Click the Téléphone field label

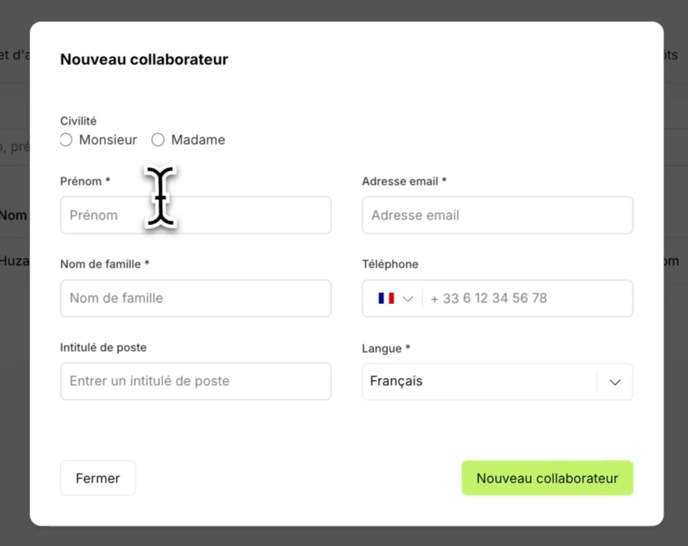point(390,264)
